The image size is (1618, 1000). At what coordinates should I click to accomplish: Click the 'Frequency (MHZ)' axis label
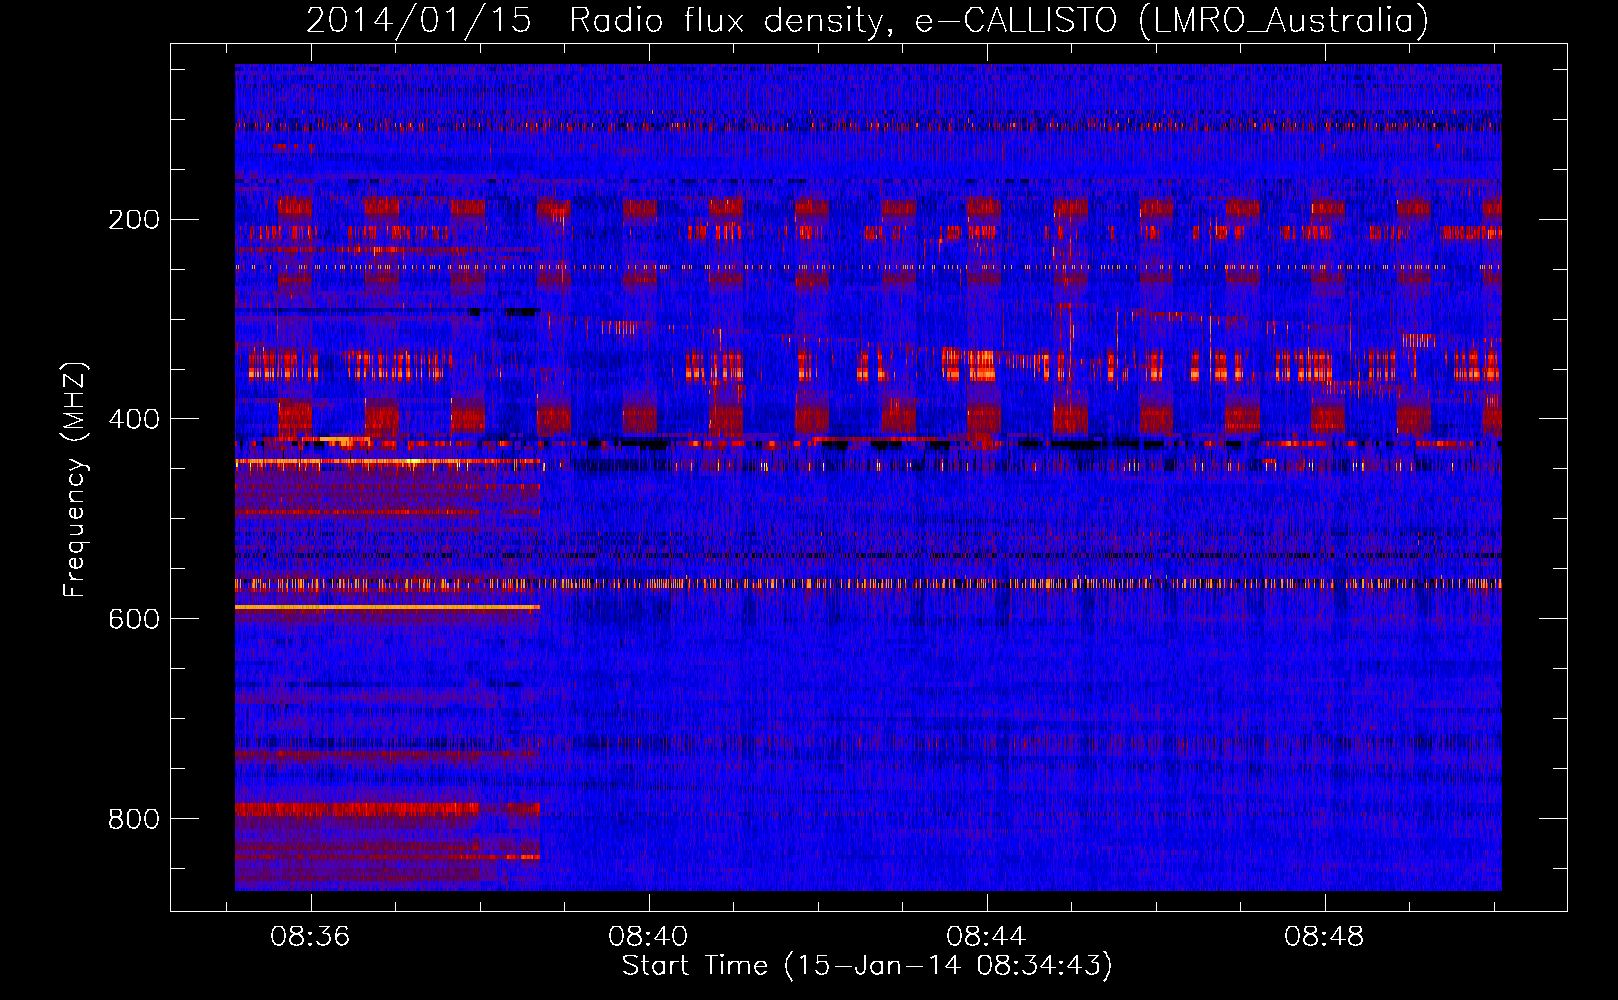click(x=75, y=480)
